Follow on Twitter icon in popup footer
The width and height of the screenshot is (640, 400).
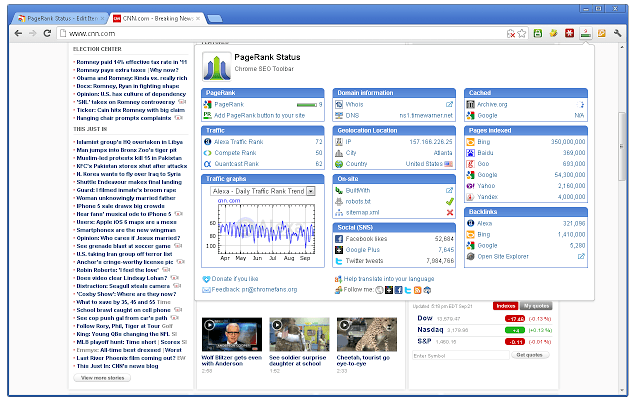coord(408,290)
